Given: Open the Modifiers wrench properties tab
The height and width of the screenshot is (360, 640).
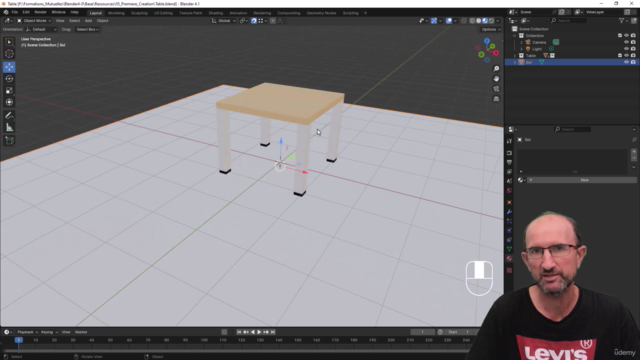Looking at the screenshot, I should point(509,212).
